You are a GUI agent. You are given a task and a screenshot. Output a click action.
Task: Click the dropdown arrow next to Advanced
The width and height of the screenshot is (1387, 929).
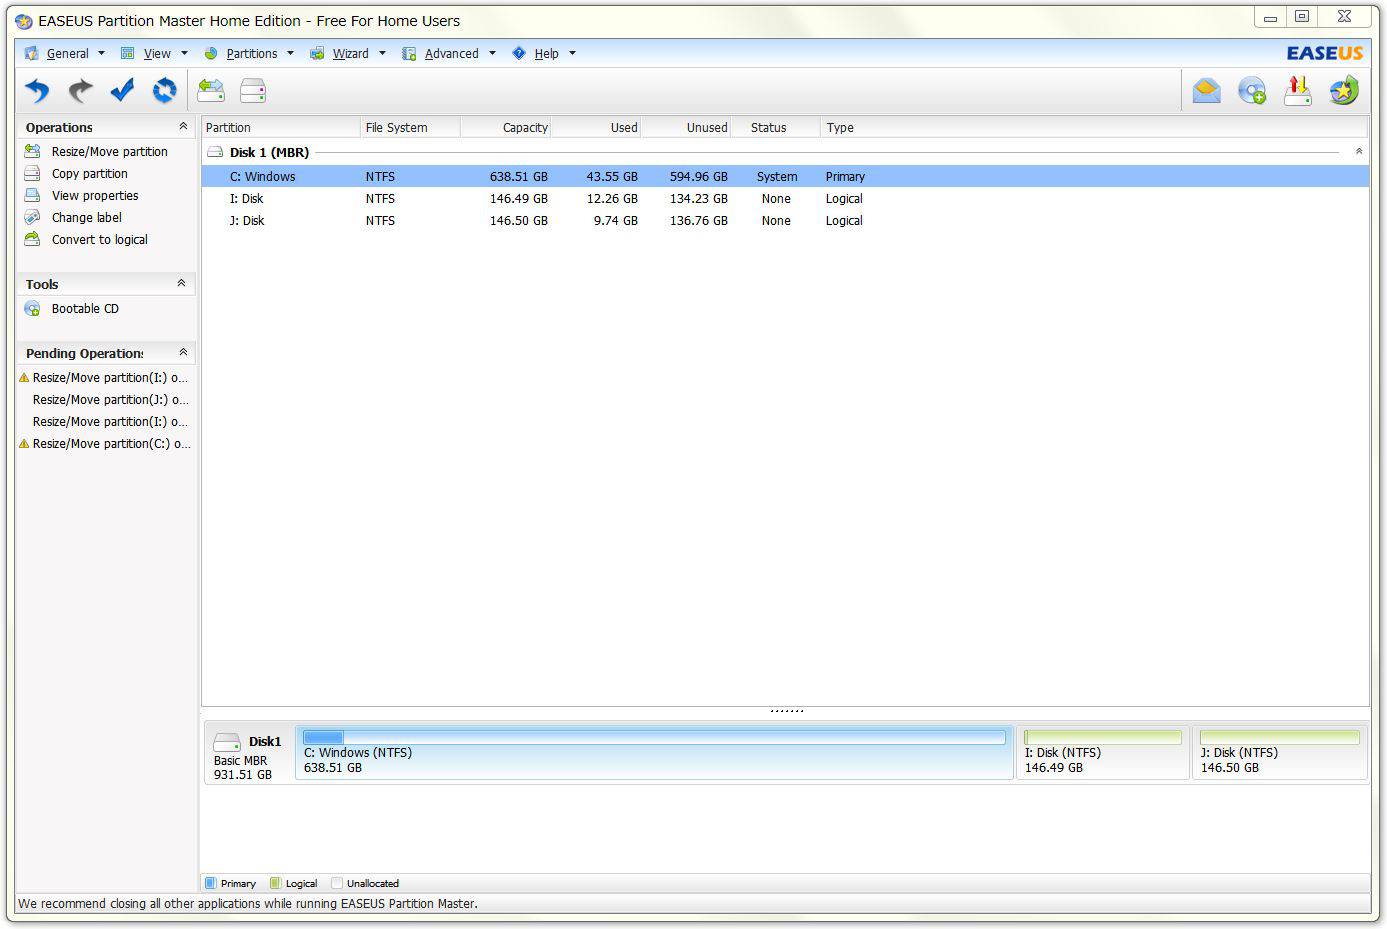(x=492, y=53)
